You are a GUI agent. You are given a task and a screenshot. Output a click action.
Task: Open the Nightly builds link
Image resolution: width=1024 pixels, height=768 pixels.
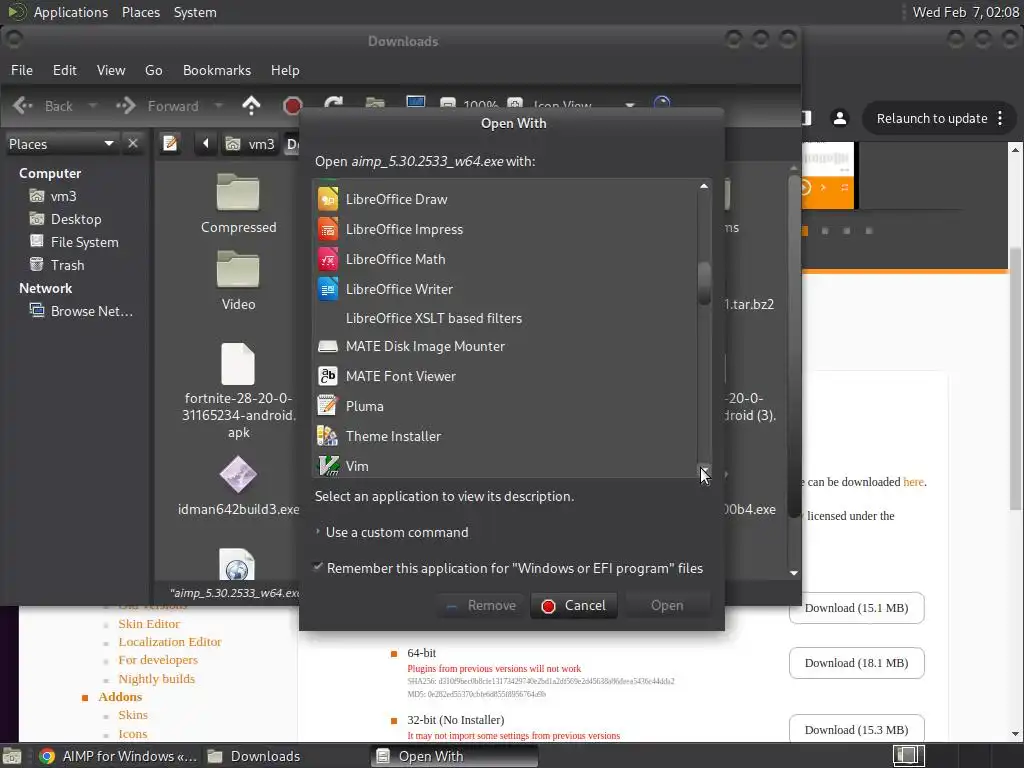[x=157, y=679]
